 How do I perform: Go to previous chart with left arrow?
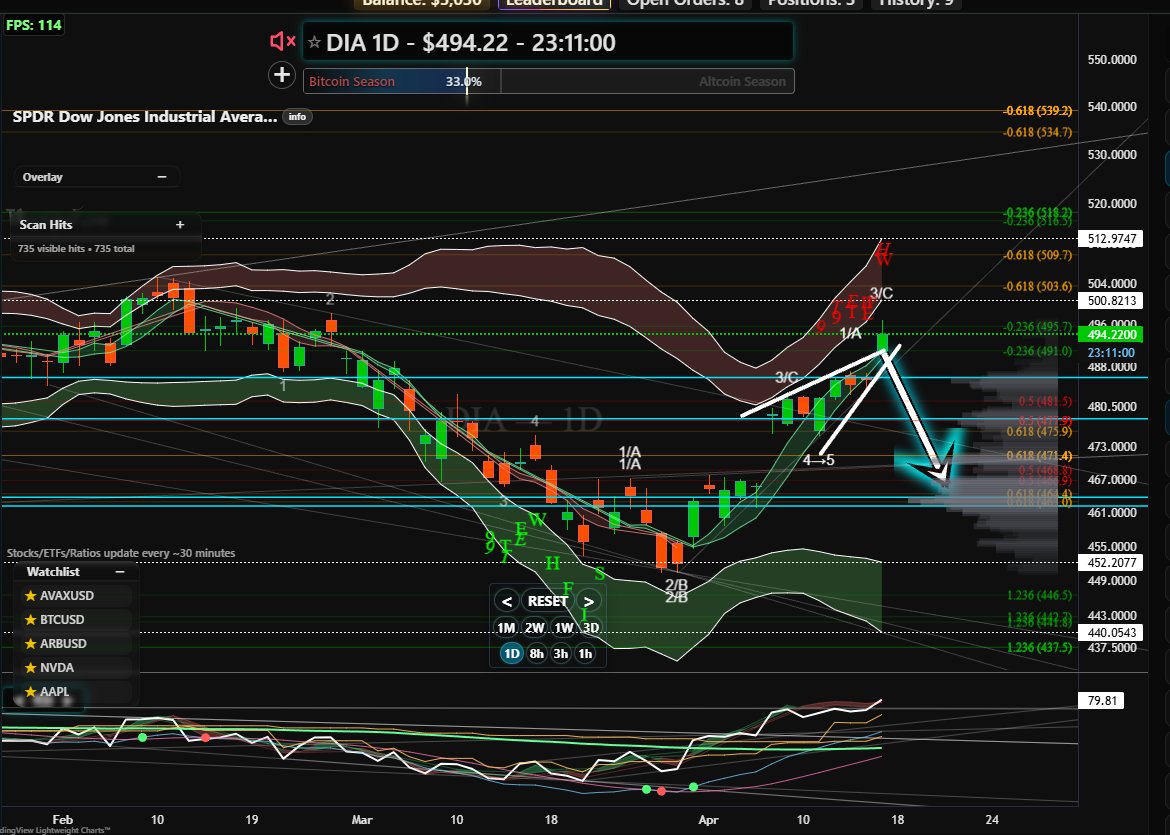coord(507,601)
